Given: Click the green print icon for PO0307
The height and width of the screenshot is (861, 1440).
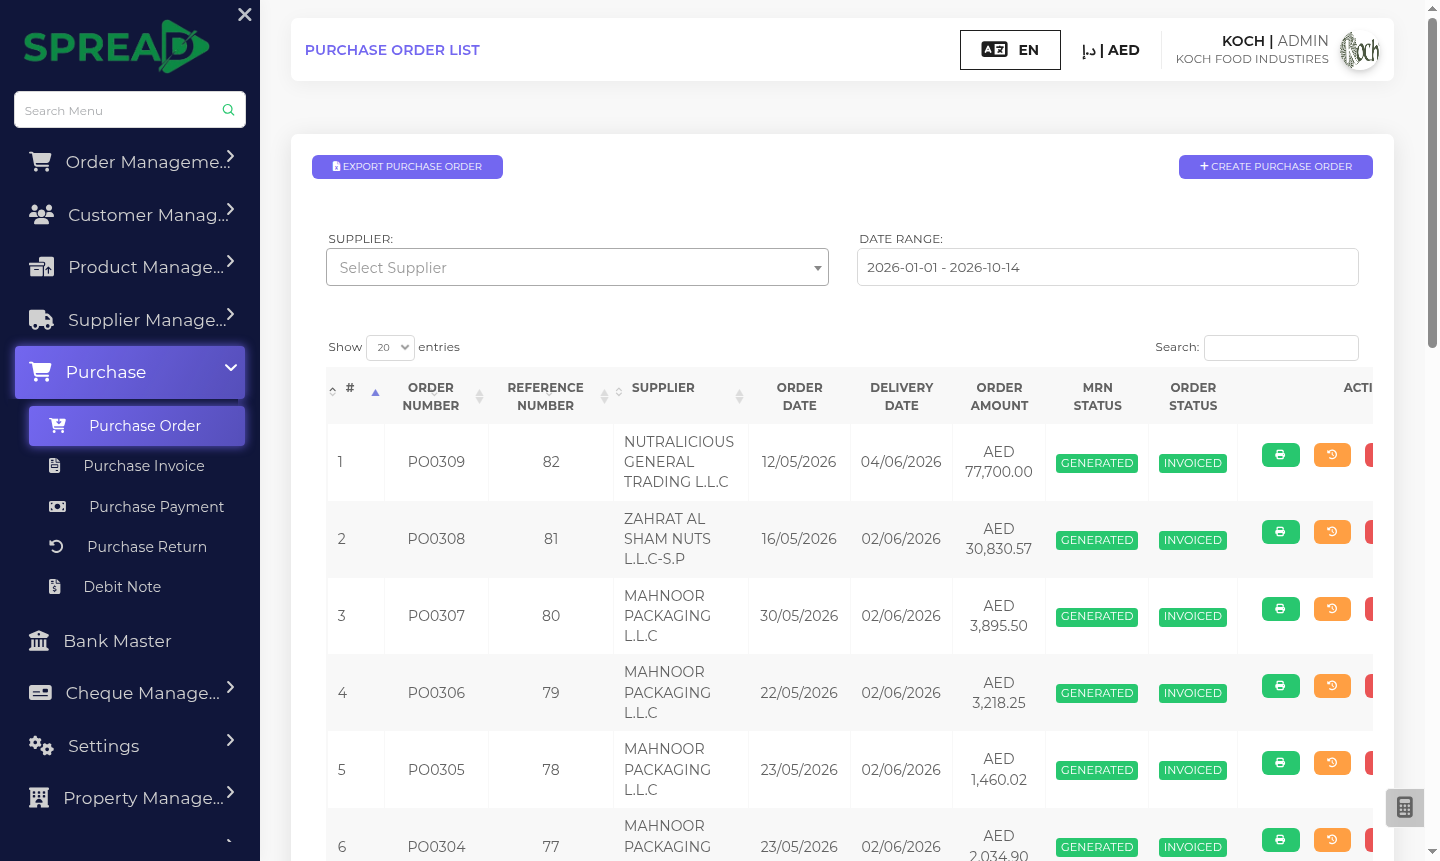Looking at the screenshot, I should [x=1280, y=609].
